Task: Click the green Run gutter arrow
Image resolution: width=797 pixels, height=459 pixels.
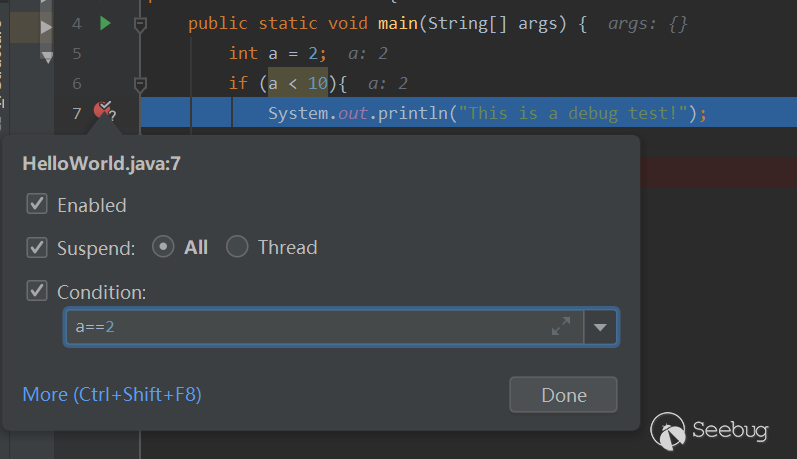Action: [106, 23]
